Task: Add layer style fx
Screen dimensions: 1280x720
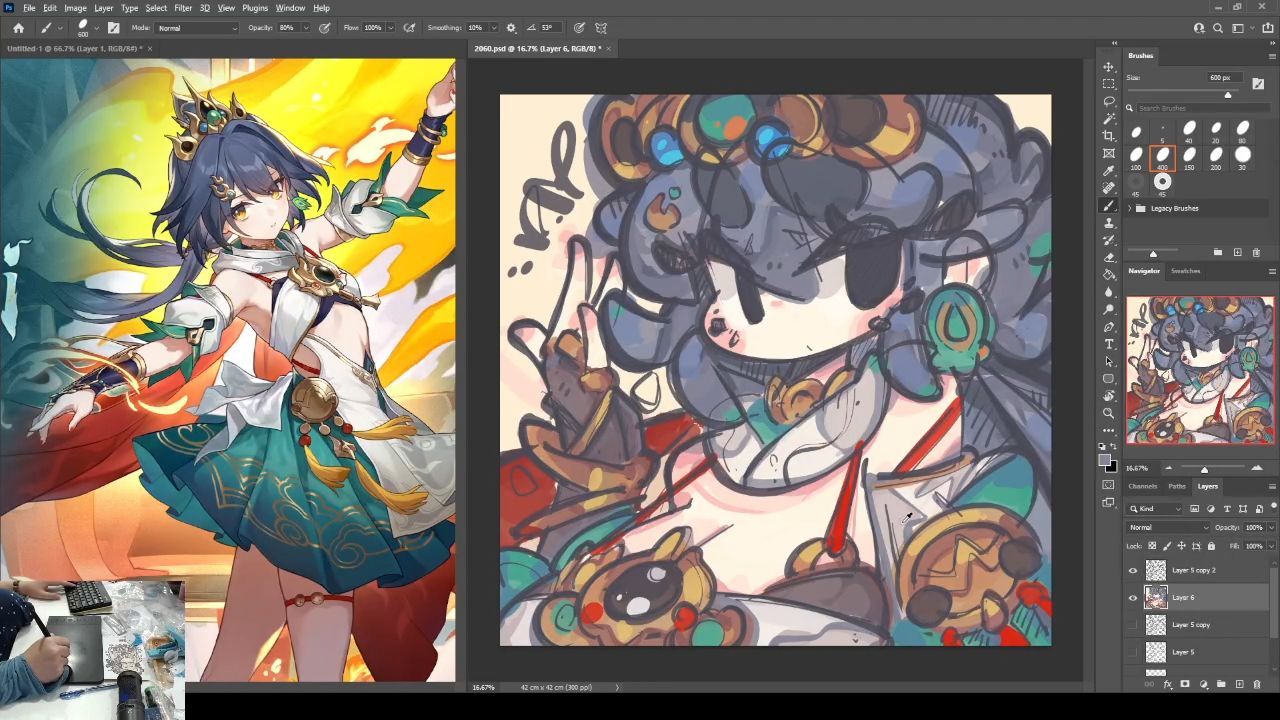Action: [x=1167, y=684]
